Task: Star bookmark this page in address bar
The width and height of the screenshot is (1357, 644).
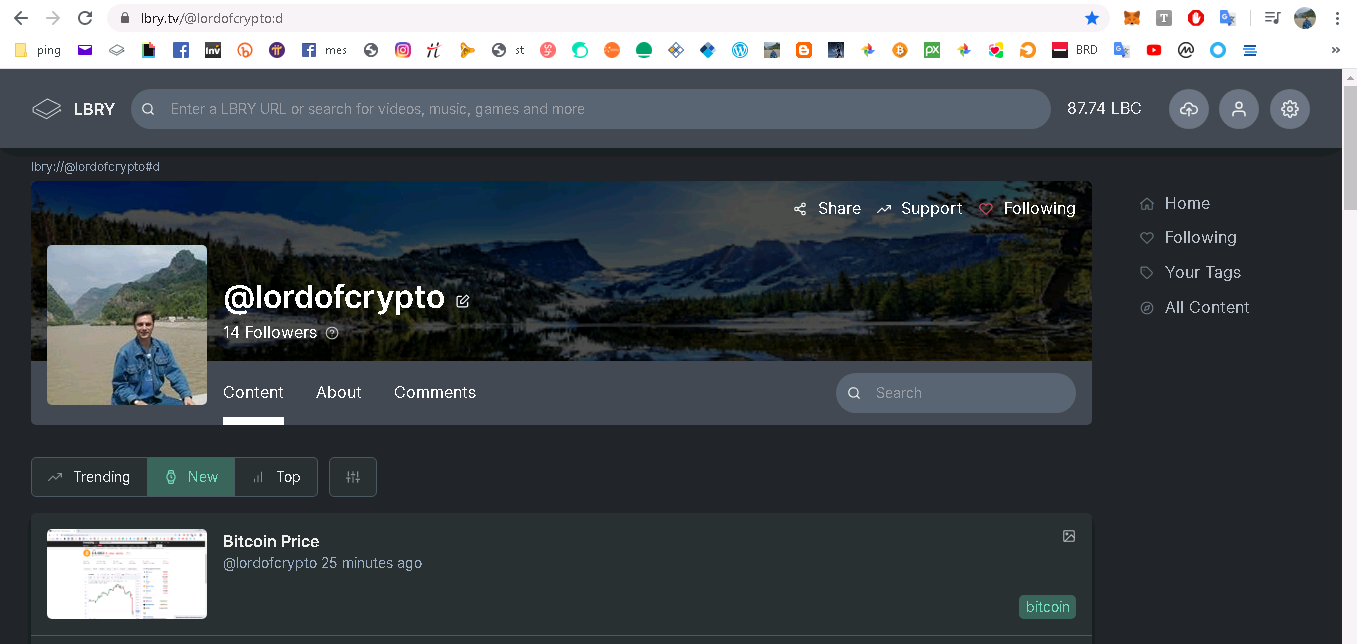Action: (x=1091, y=18)
